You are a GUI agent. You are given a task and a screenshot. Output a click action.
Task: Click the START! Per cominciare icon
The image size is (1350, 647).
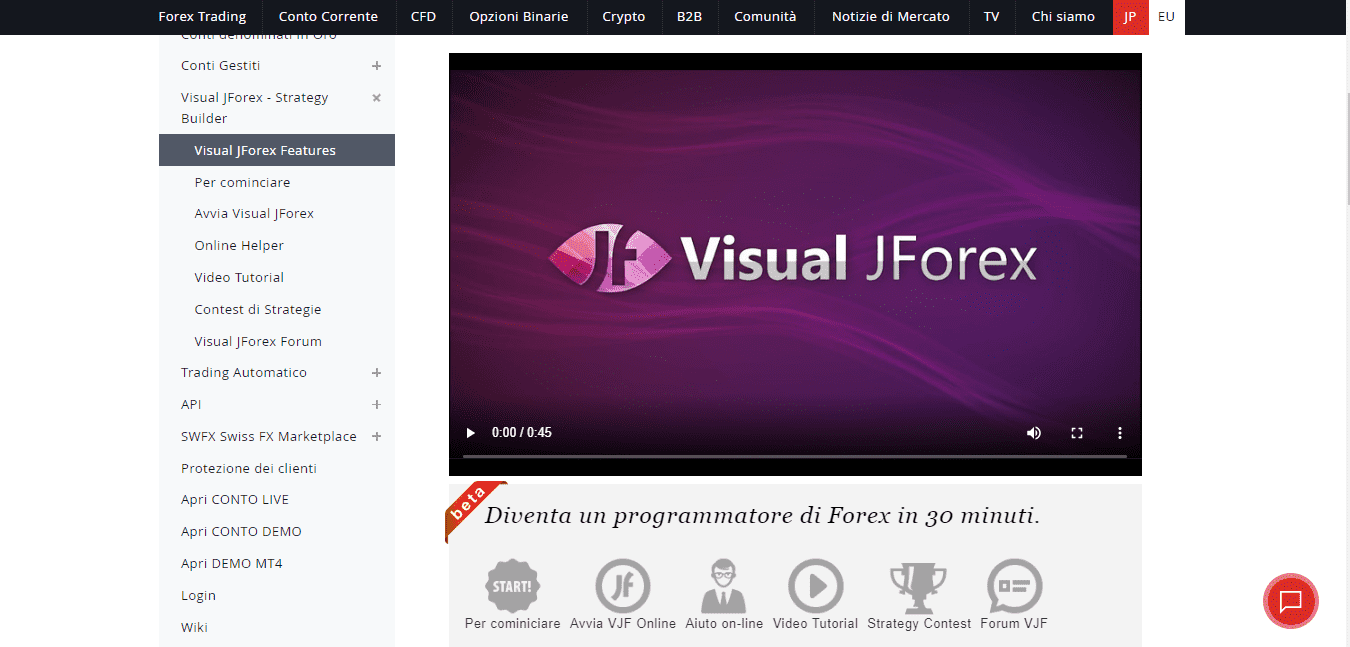[x=512, y=586]
